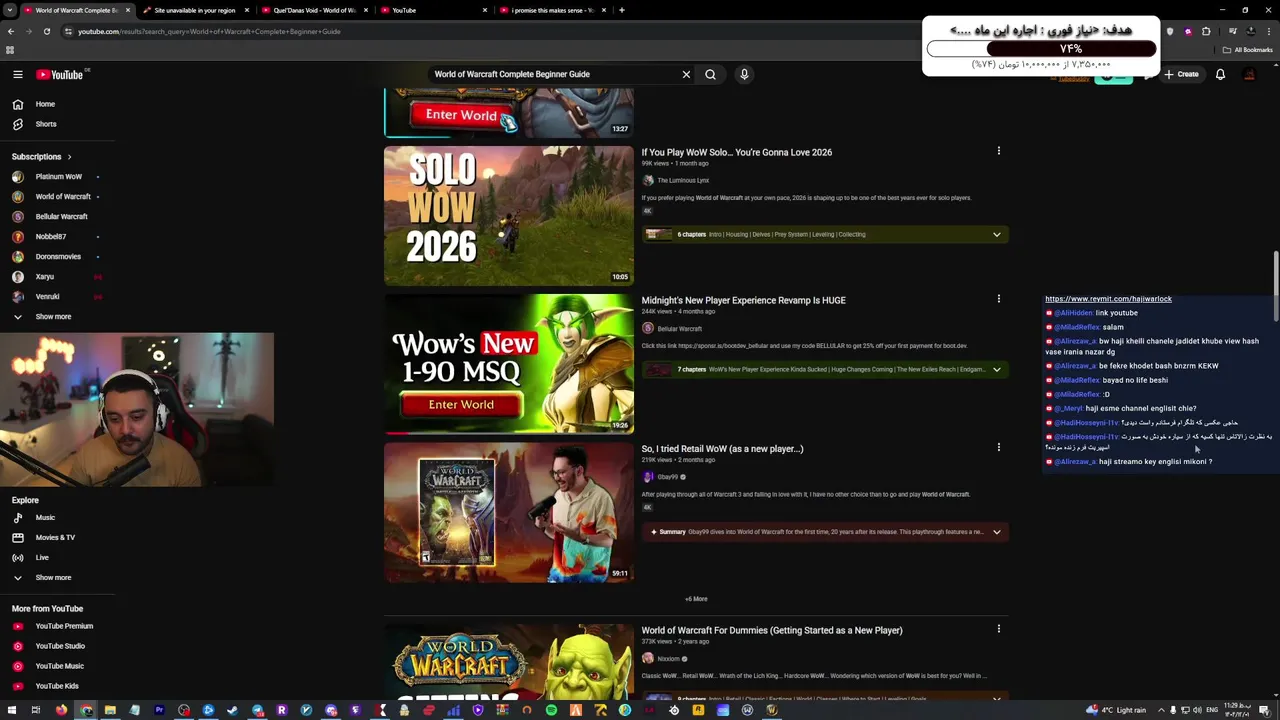Open the Nobbel87 subscription channel
Viewport: 1280px width, 720px height.
51,237
